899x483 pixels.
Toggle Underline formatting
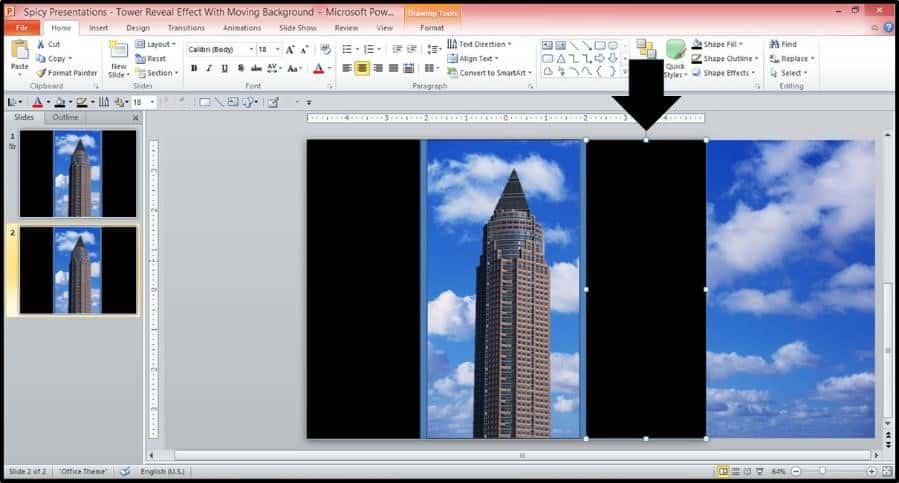pyautogui.click(x=224, y=68)
